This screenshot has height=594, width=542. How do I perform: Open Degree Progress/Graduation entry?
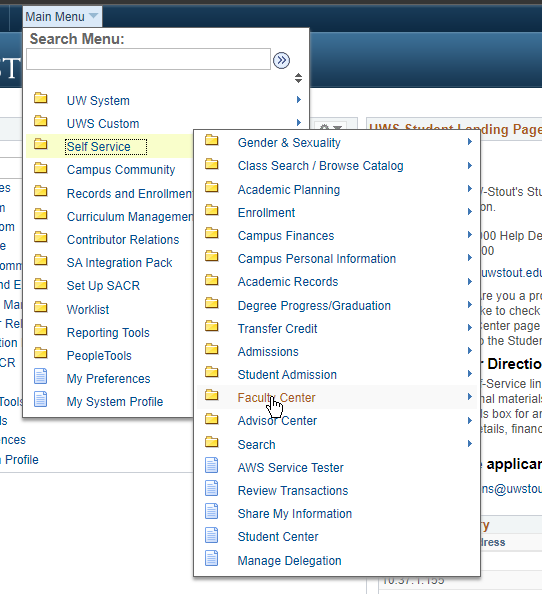click(314, 306)
